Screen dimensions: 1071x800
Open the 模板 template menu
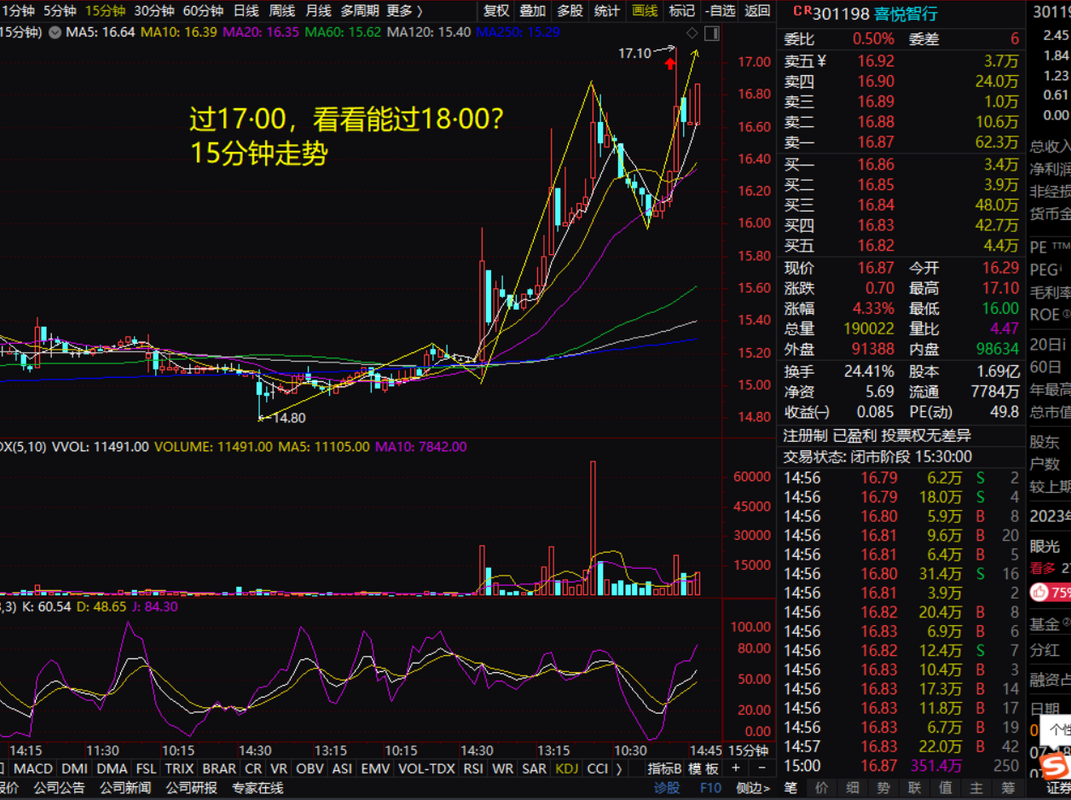point(704,769)
